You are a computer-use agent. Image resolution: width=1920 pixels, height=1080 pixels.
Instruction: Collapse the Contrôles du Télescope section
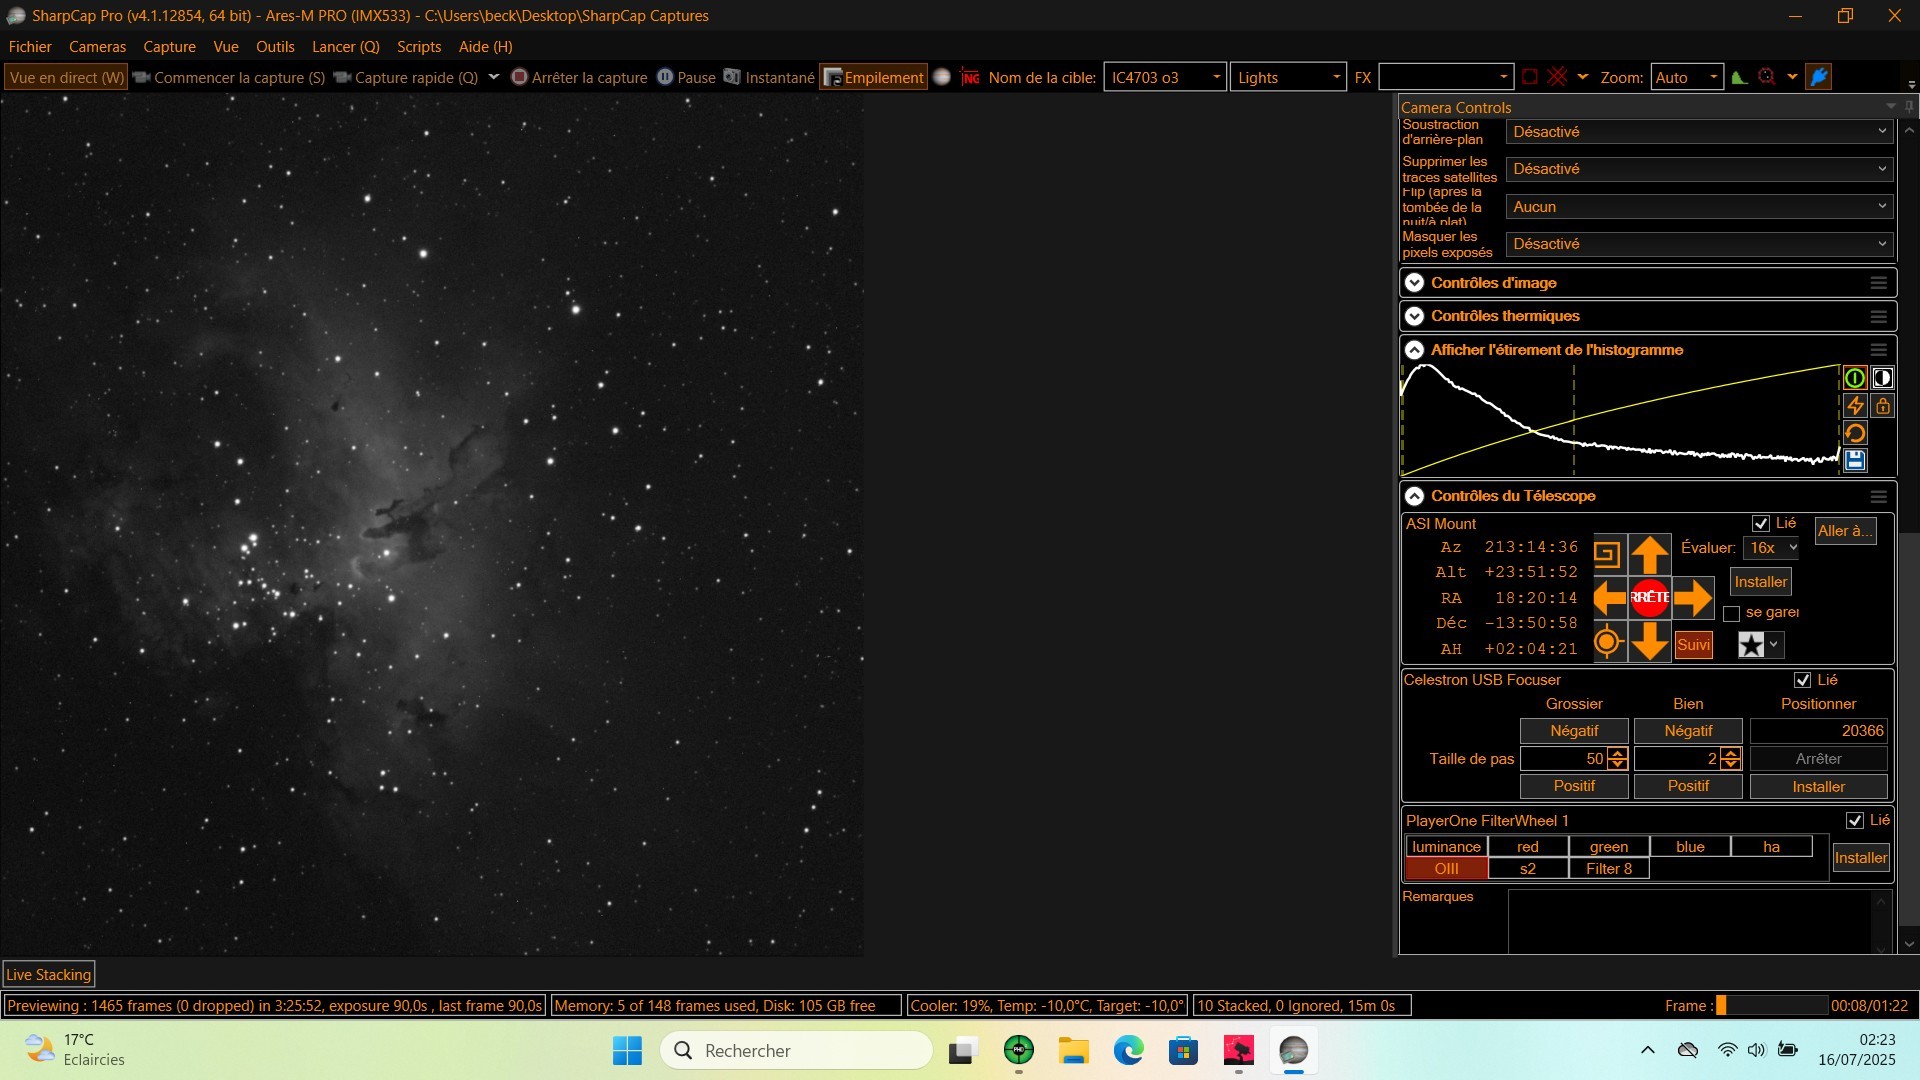tap(1414, 496)
